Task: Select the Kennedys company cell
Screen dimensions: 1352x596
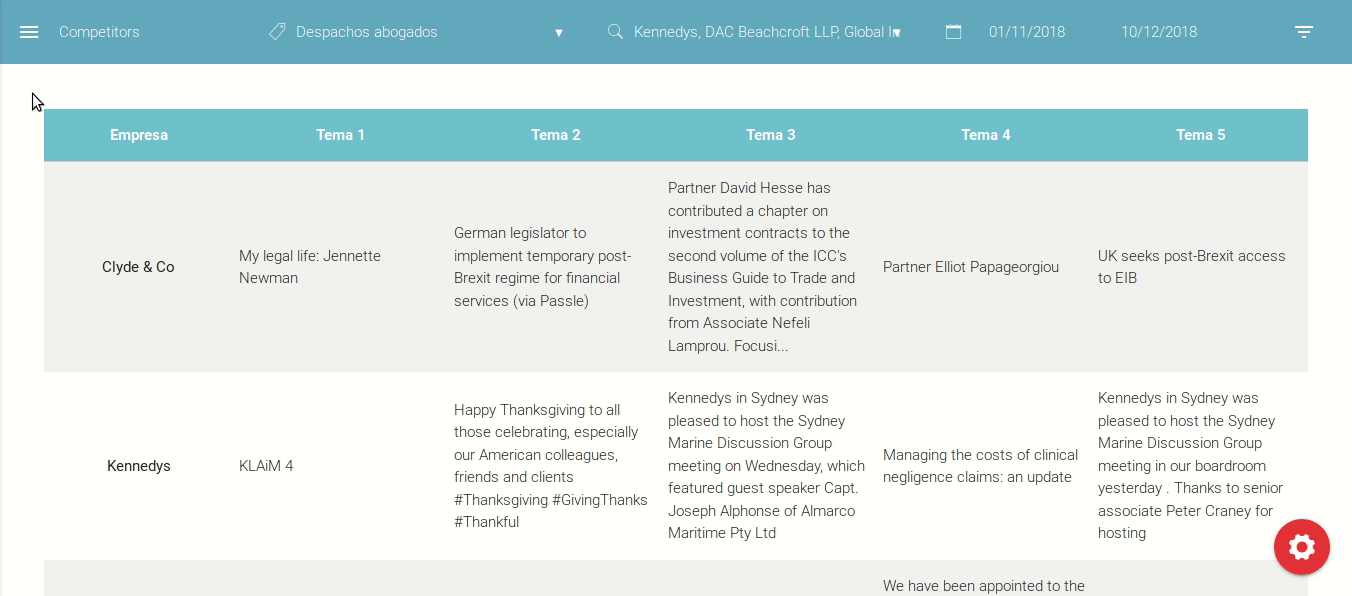Action: pyautogui.click(x=139, y=466)
